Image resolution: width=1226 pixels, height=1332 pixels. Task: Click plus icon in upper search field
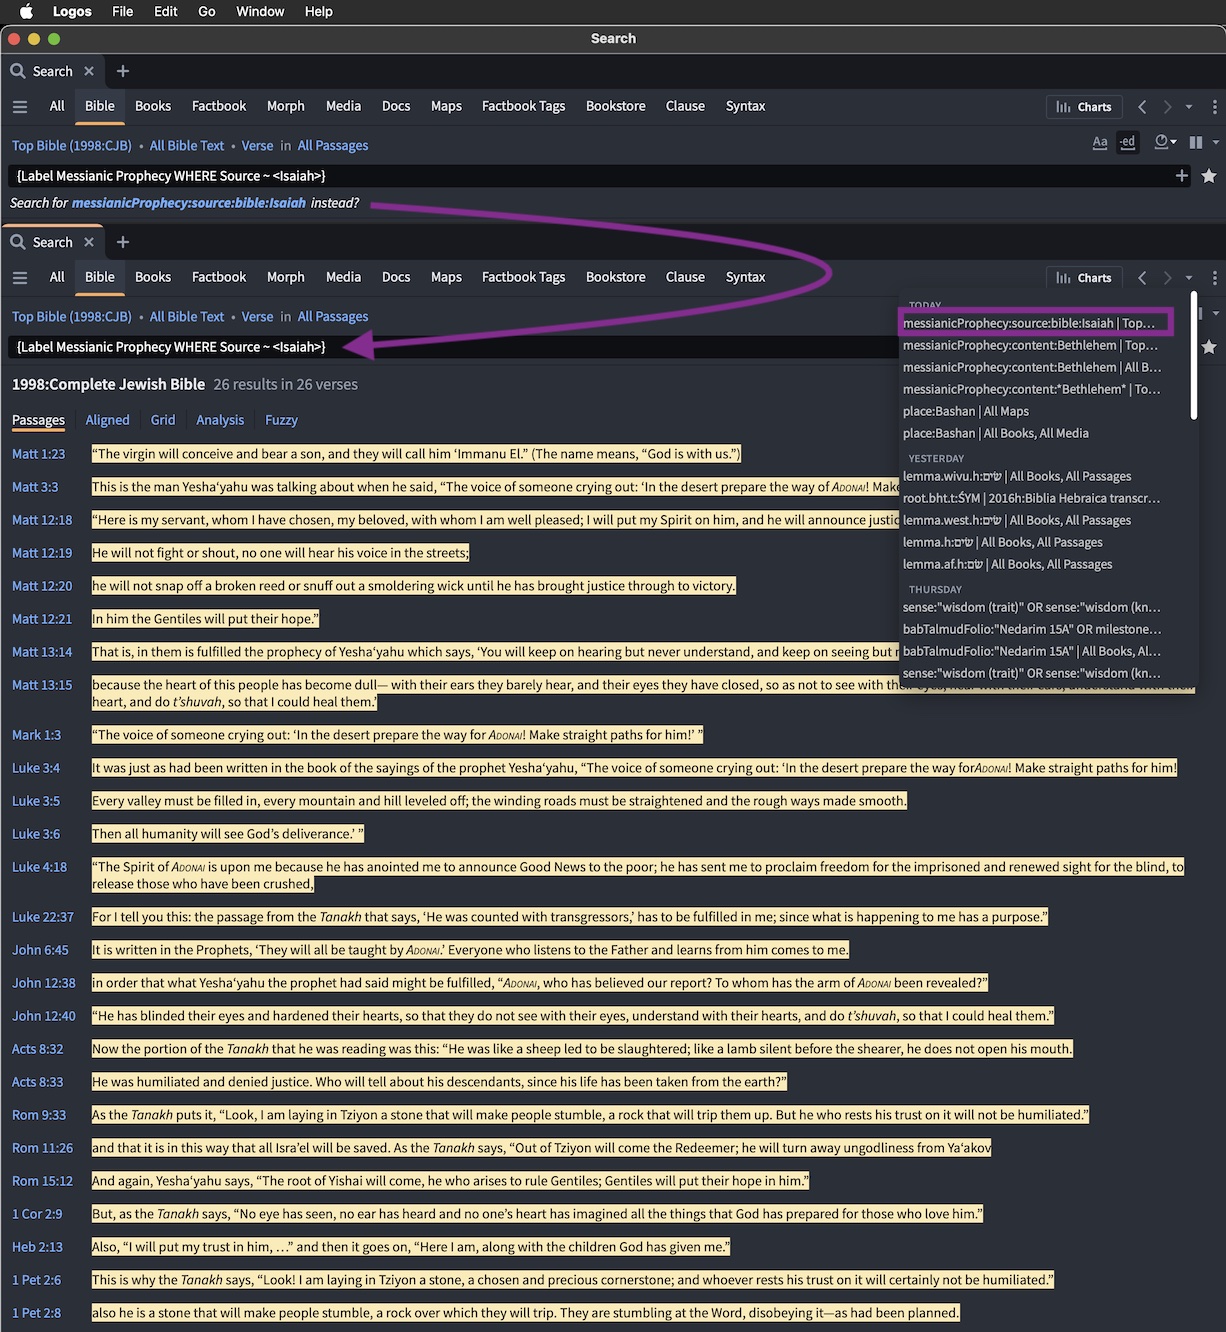pos(1182,176)
